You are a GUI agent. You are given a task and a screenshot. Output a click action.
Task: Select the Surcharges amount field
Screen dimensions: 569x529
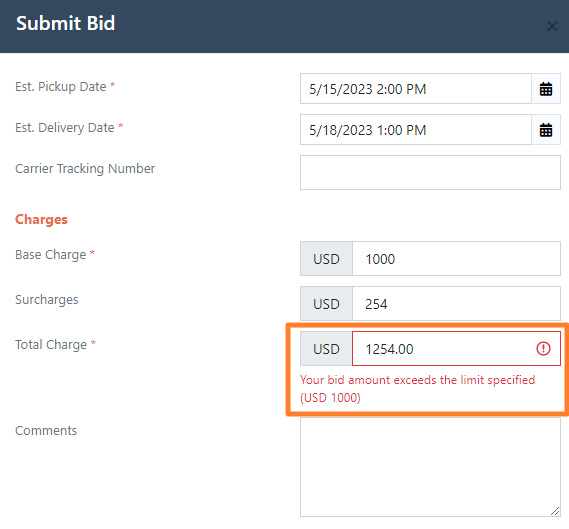[x=457, y=304]
